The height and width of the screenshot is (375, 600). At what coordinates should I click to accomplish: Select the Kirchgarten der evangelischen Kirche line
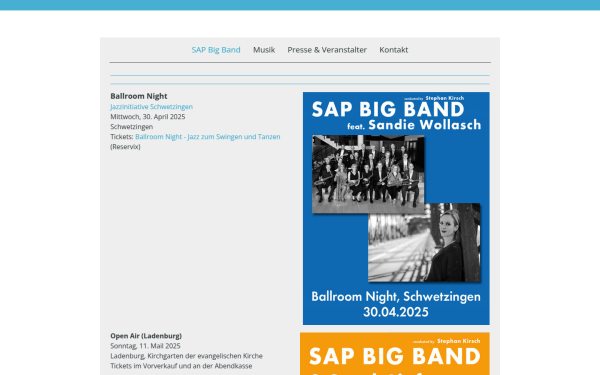click(186, 356)
